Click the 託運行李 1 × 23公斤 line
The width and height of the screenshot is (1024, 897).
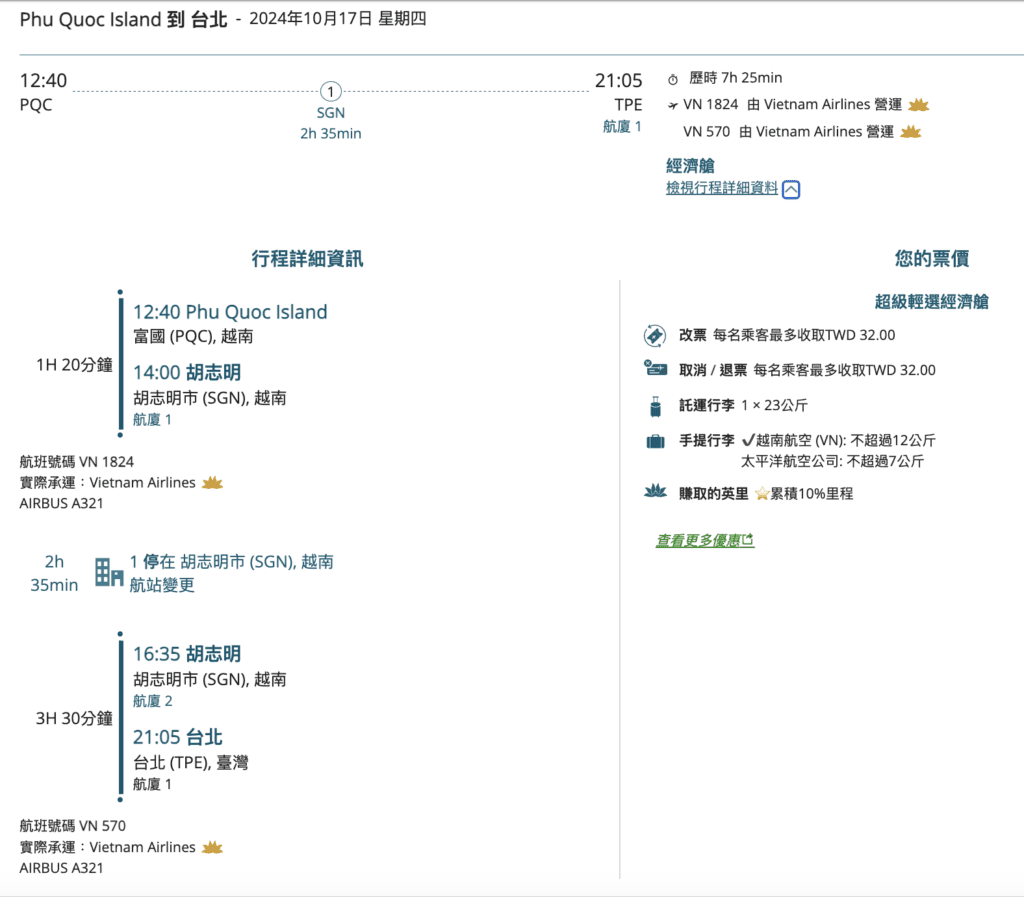[x=743, y=405]
